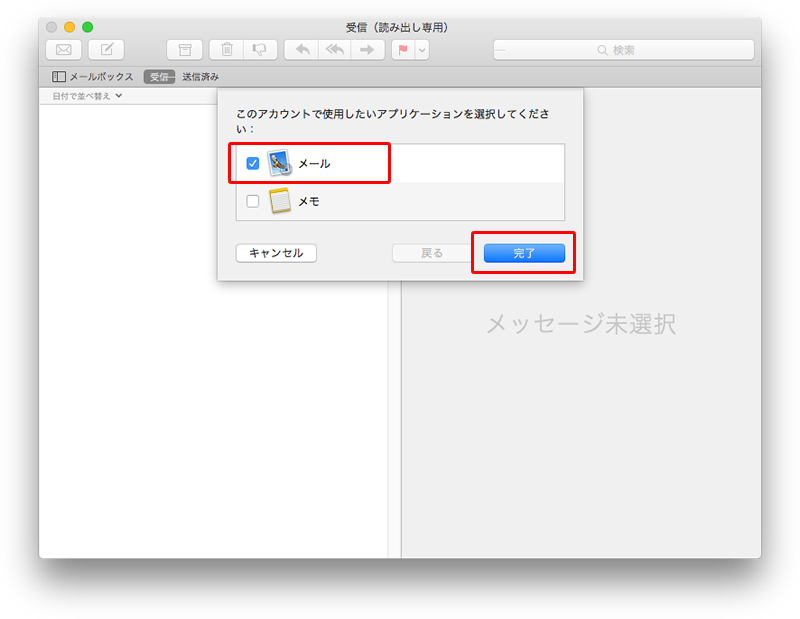The image size is (800, 619).
Task: Click the メモ label text
Action: (309, 202)
